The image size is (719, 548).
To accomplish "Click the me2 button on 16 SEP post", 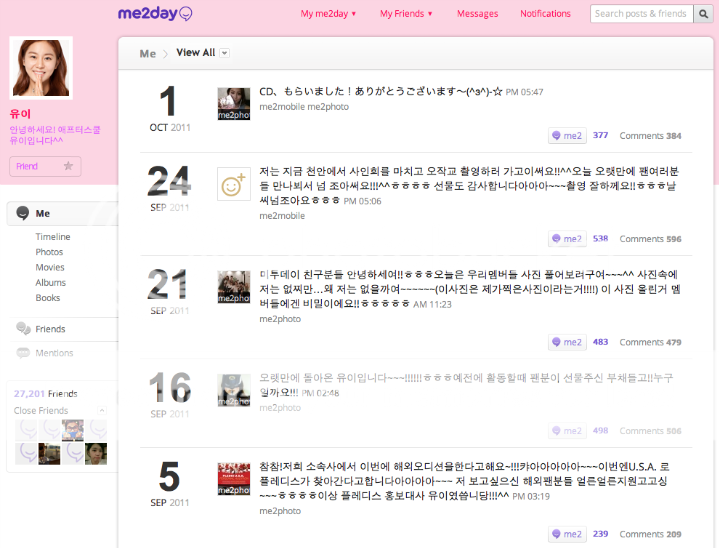I will (567, 431).
